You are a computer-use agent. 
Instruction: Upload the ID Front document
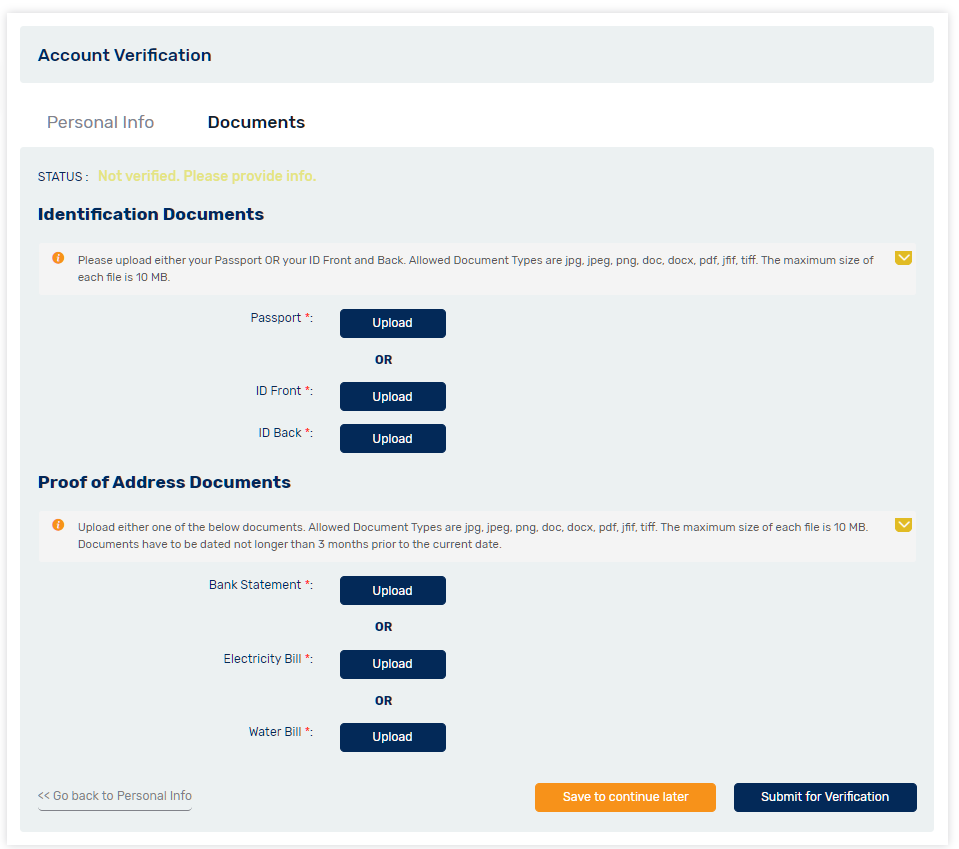tap(393, 396)
